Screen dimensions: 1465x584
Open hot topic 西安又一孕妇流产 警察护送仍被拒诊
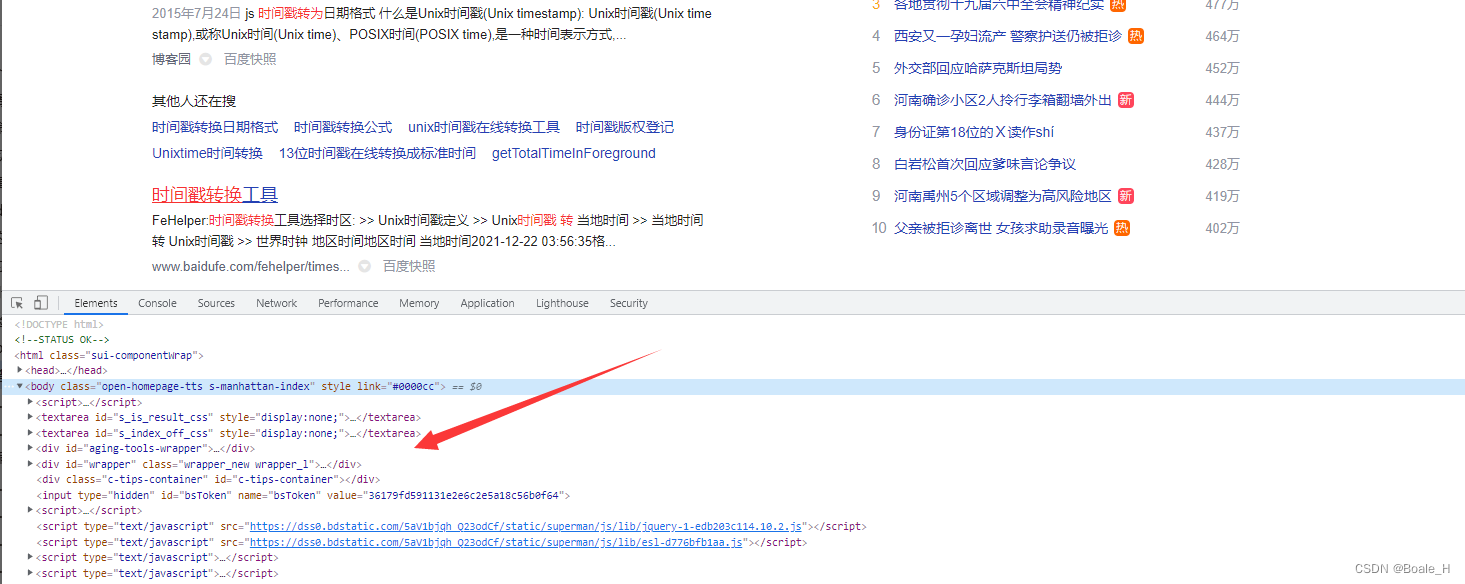[1008, 36]
